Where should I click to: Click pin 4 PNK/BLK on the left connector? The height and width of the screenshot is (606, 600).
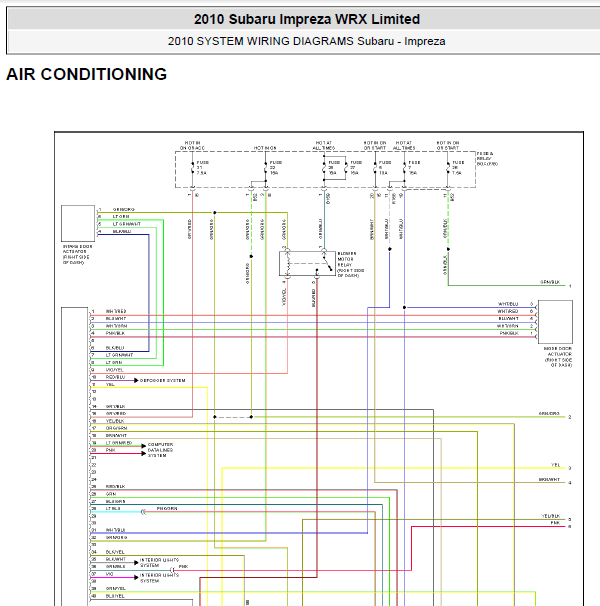pyautogui.click(x=115, y=333)
